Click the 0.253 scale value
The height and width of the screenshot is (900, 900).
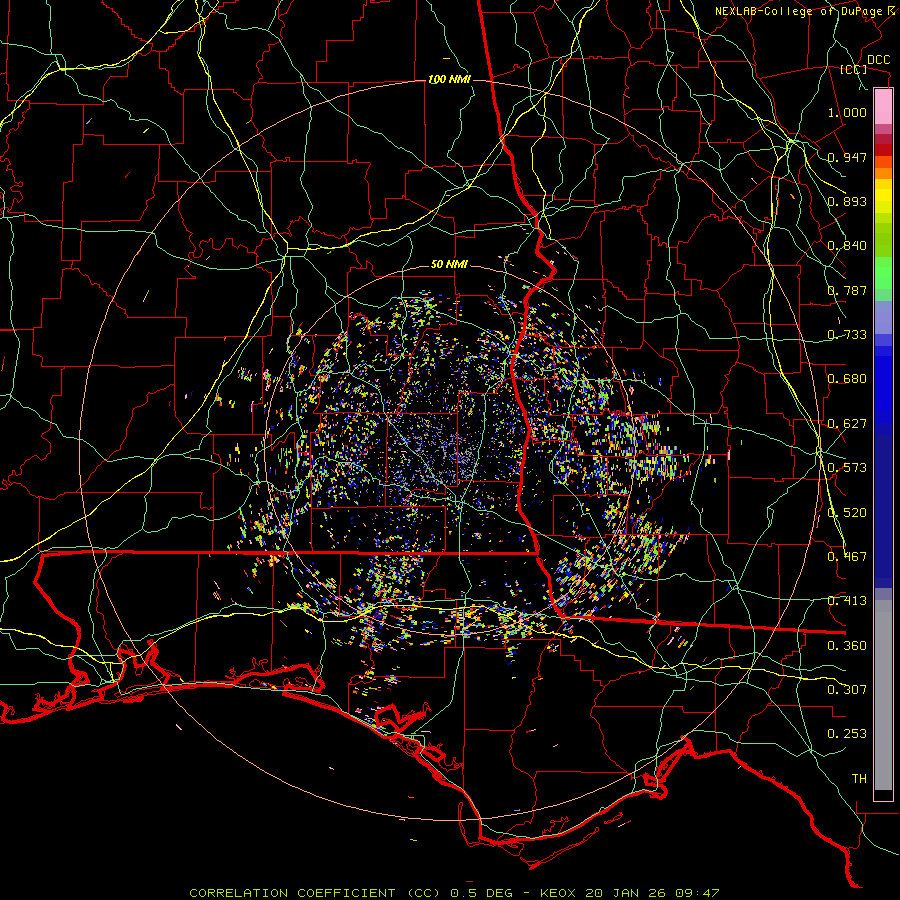click(x=847, y=734)
